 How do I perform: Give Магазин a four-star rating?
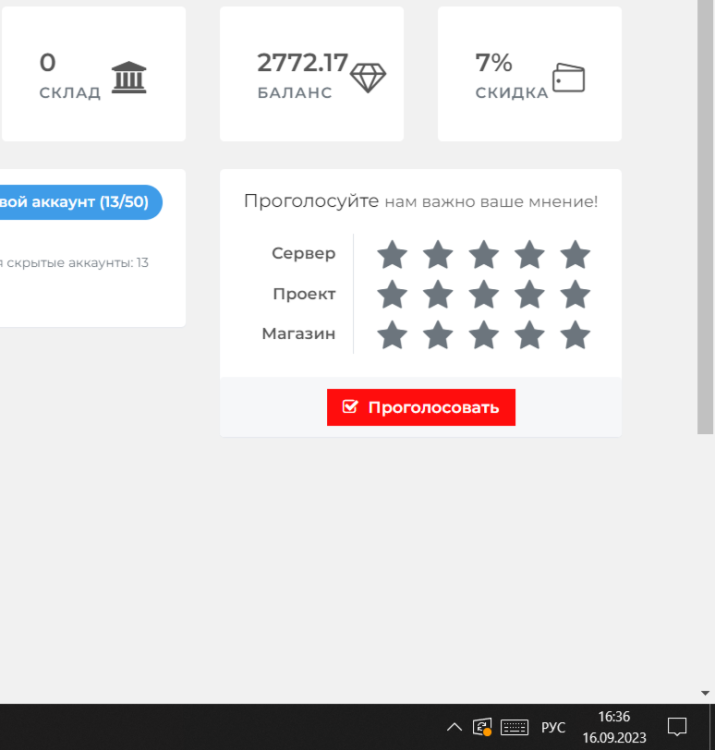coord(529,335)
